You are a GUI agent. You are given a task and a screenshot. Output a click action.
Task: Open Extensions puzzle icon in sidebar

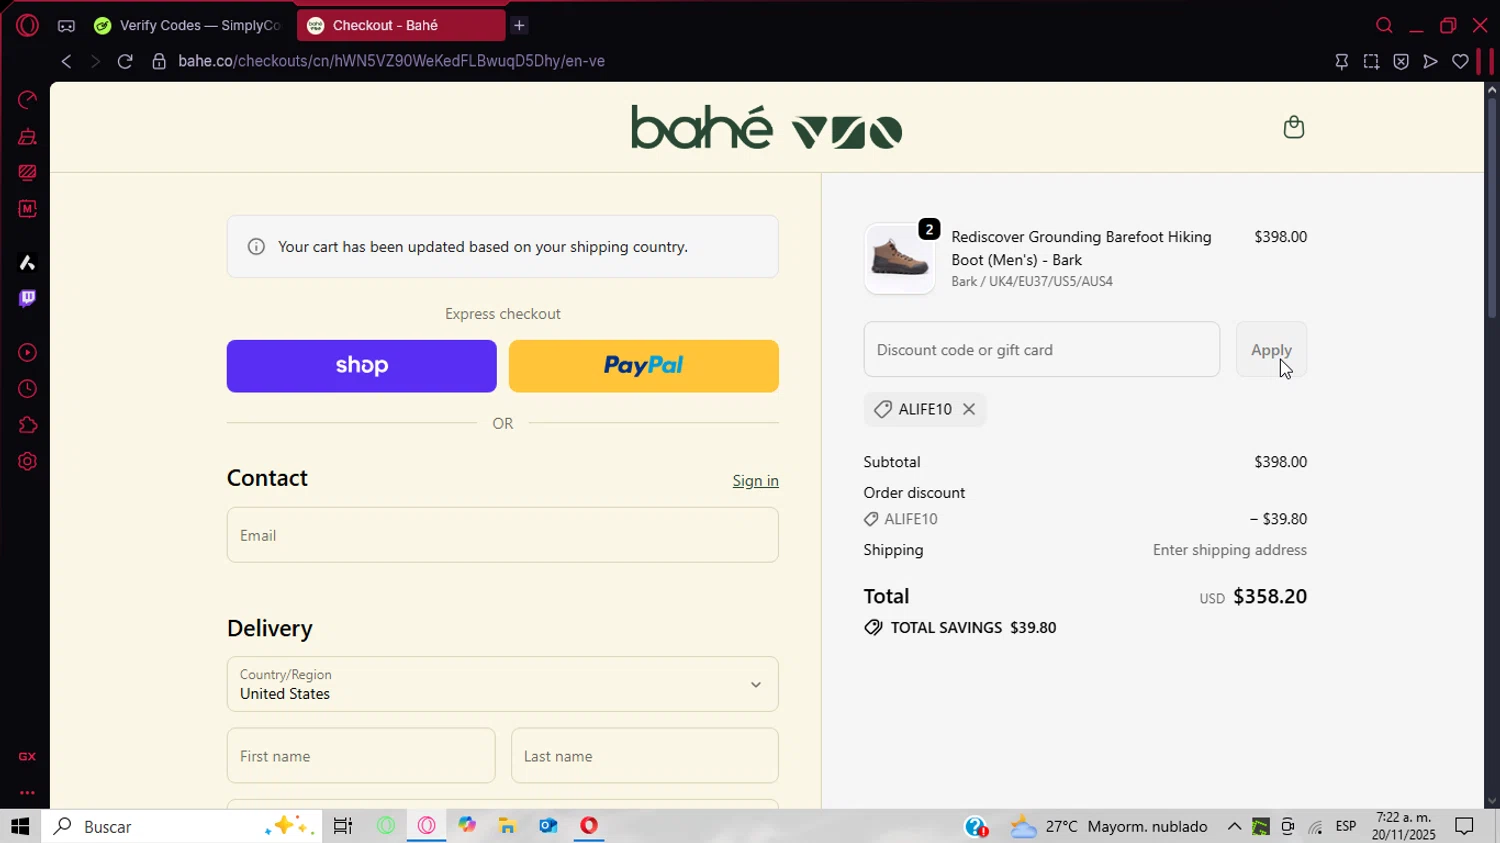27,425
